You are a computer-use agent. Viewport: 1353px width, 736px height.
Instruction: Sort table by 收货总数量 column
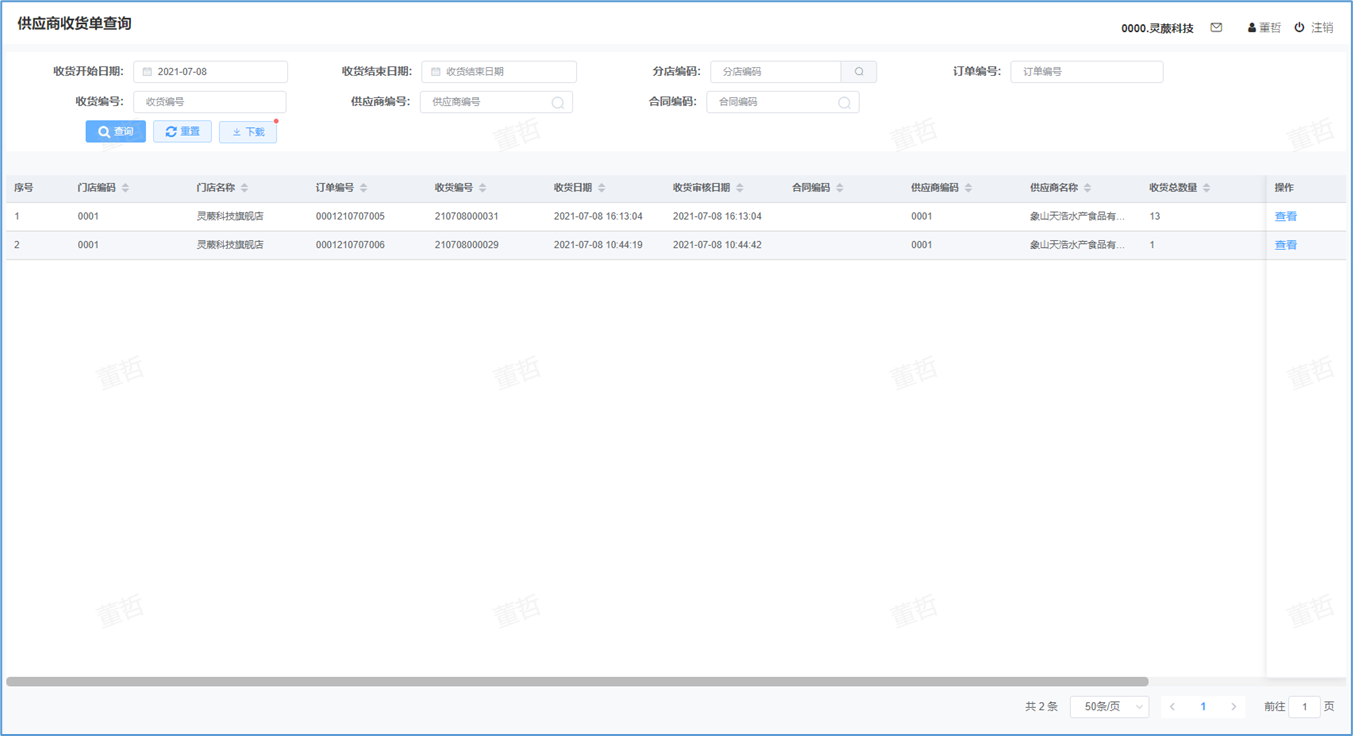click(x=1206, y=188)
